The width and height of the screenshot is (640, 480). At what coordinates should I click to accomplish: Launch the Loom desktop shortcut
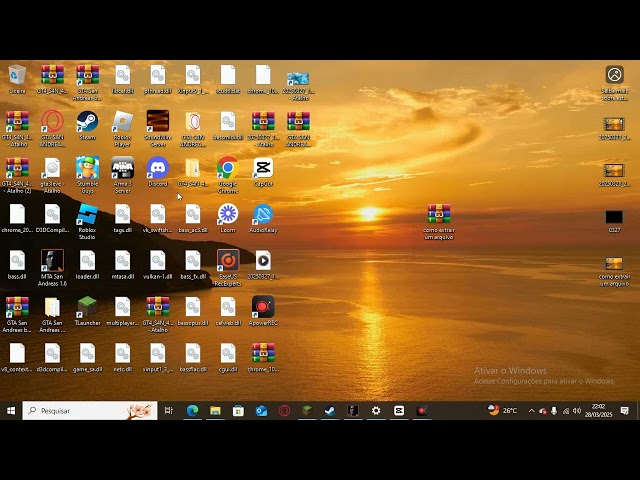pyautogui.click(x=228, y=218)
